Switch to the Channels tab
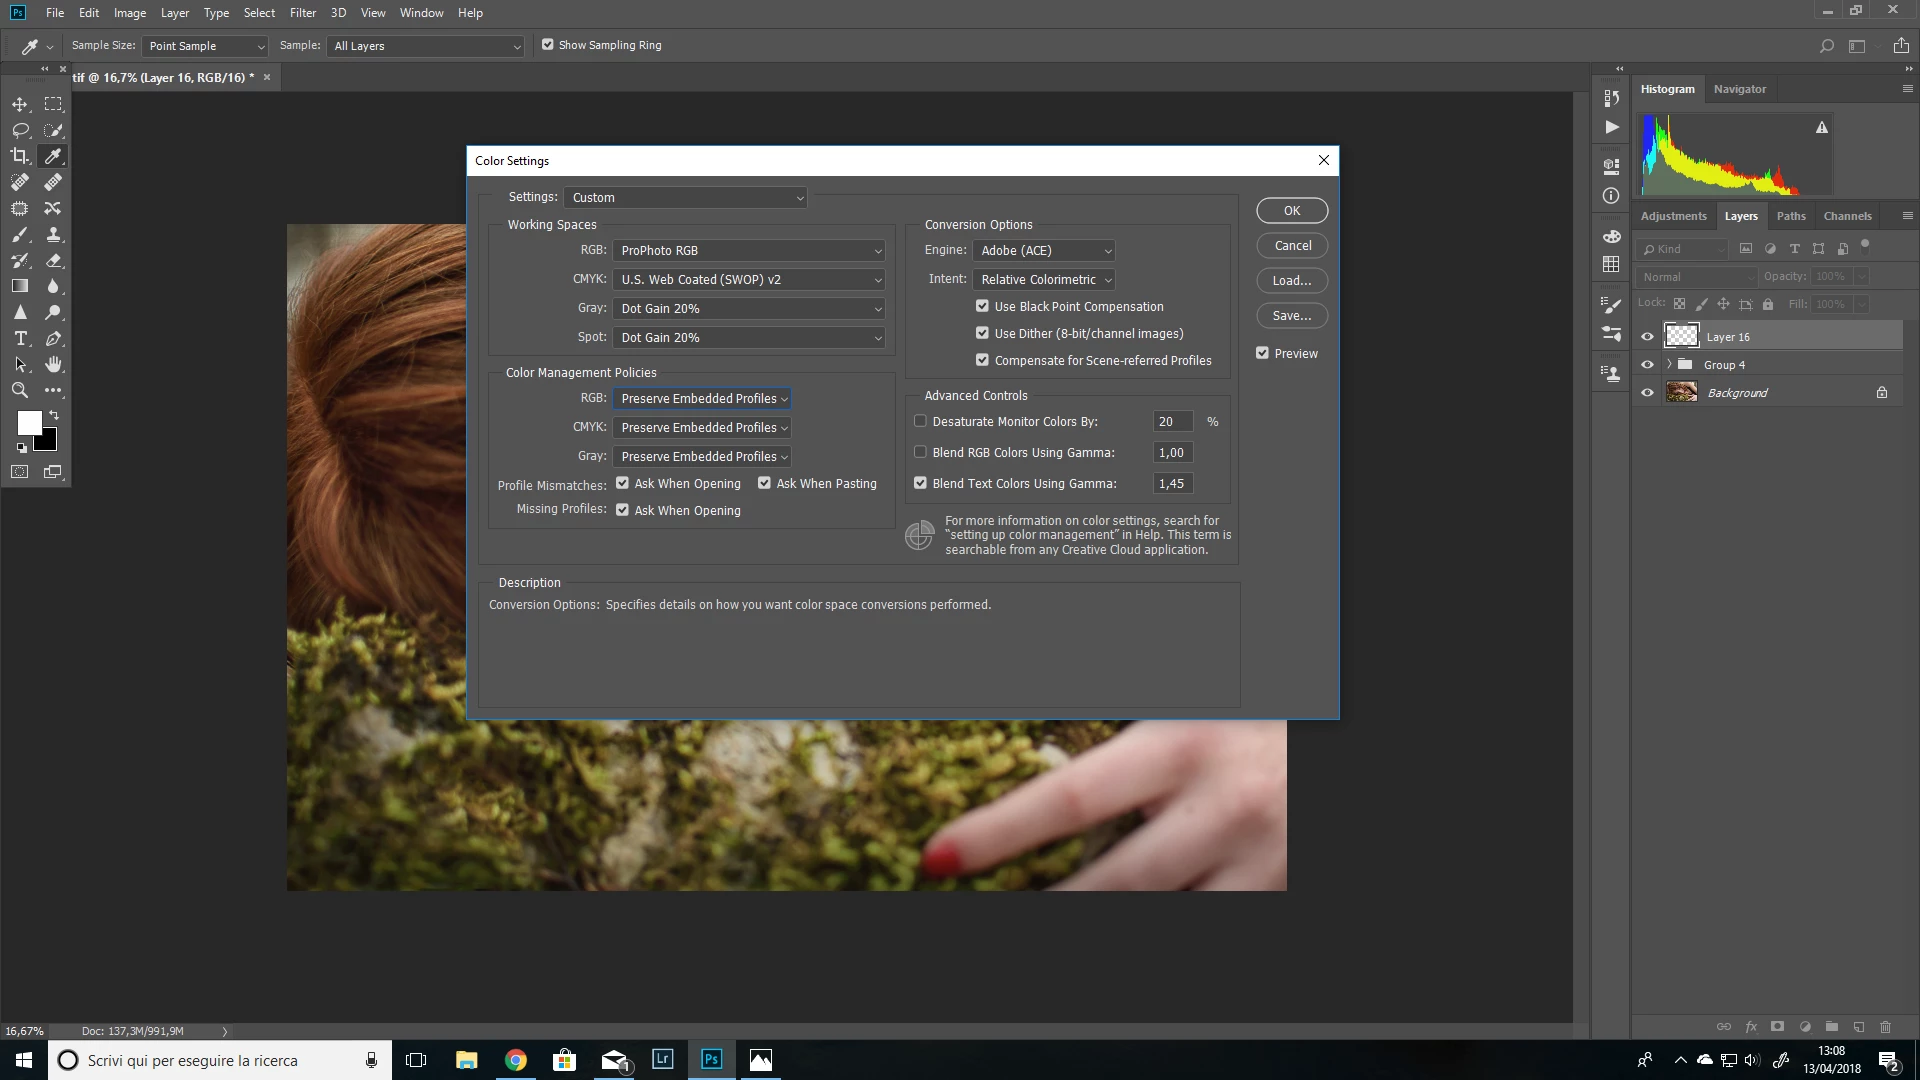1920x1080 pixels. tap(1846, 216)
